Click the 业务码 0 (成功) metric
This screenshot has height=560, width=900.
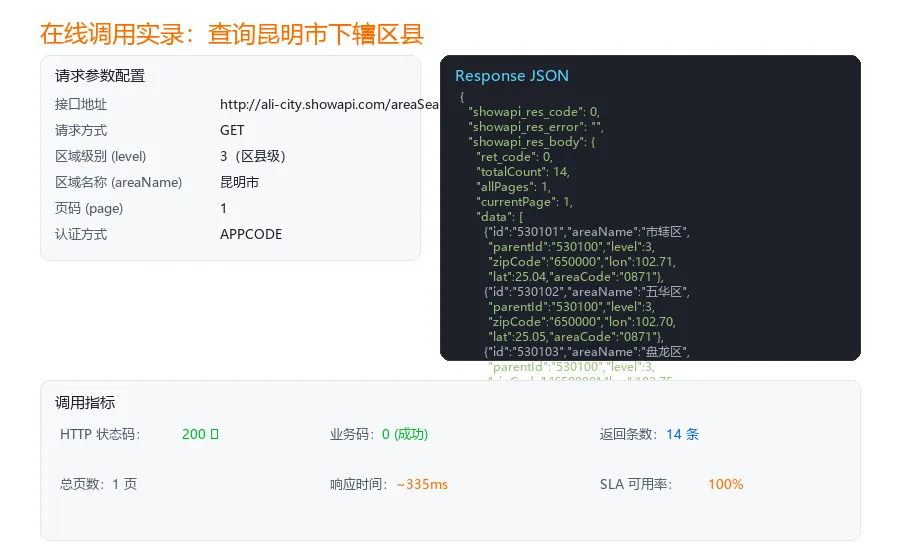(x=379, y=434)
